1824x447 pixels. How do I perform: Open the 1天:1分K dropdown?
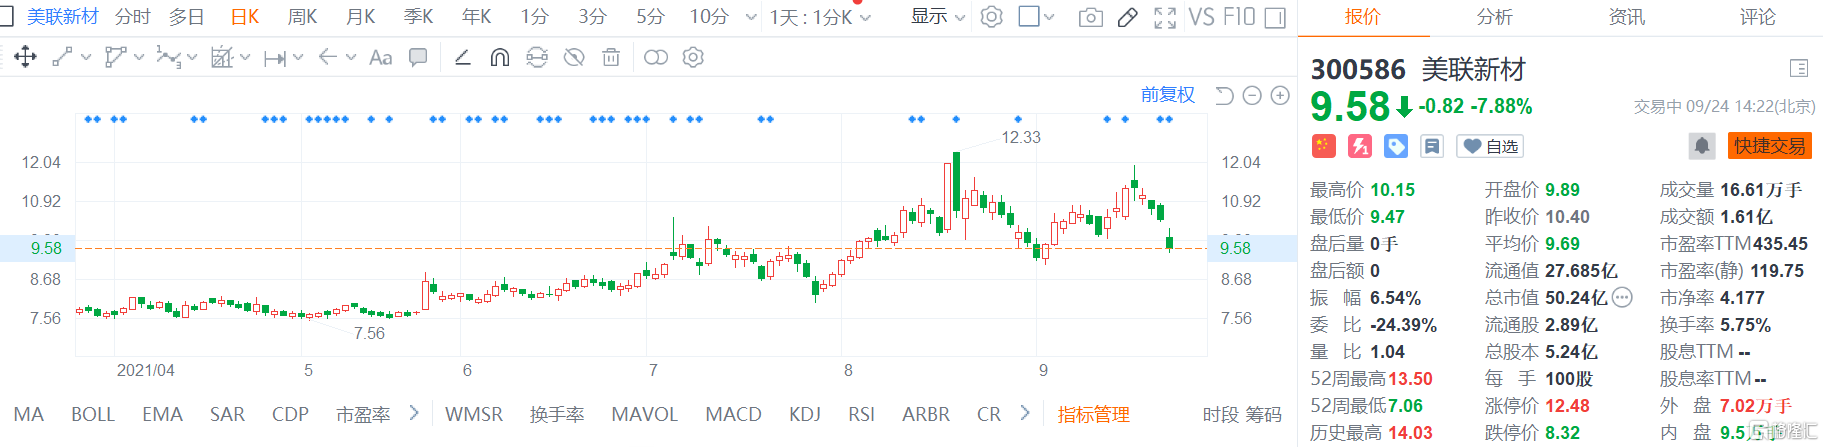[x=820, y=17]
